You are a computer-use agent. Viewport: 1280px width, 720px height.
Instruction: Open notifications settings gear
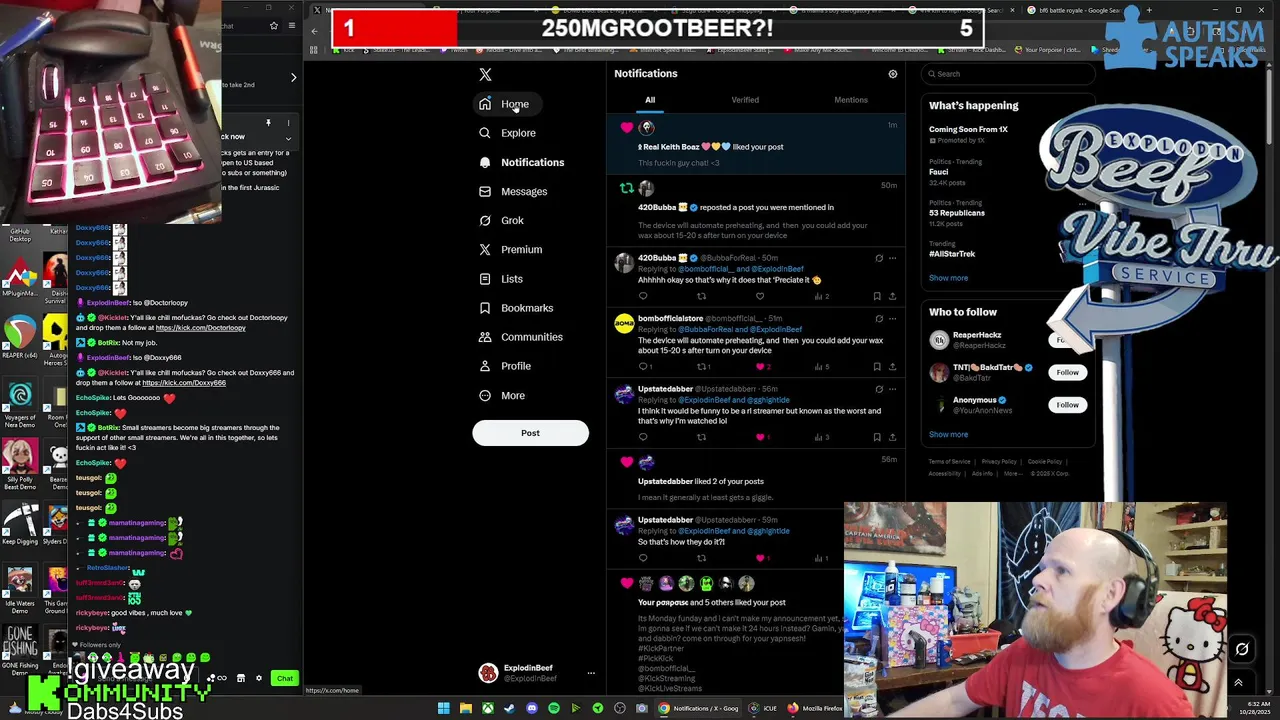click(893, 74)
